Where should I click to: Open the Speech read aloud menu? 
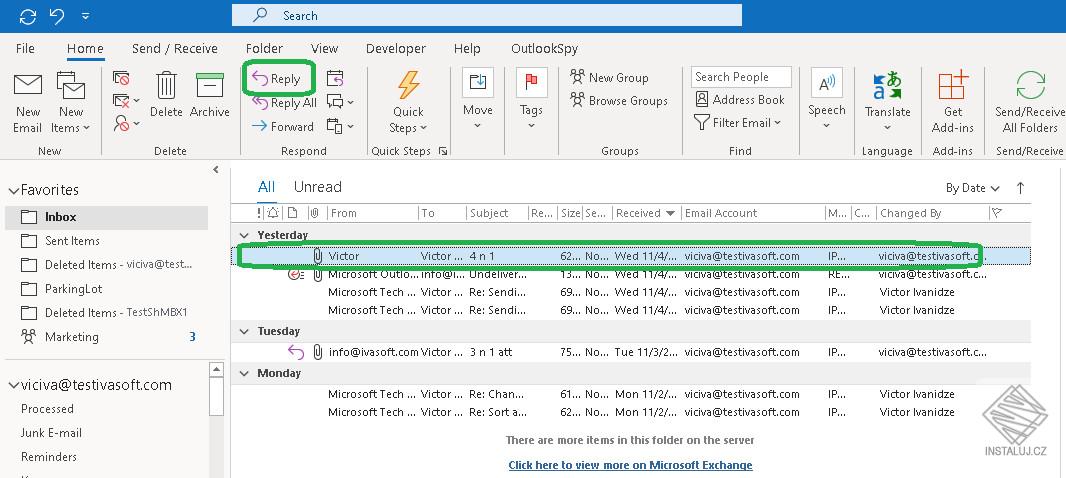(x=827, y=100)
